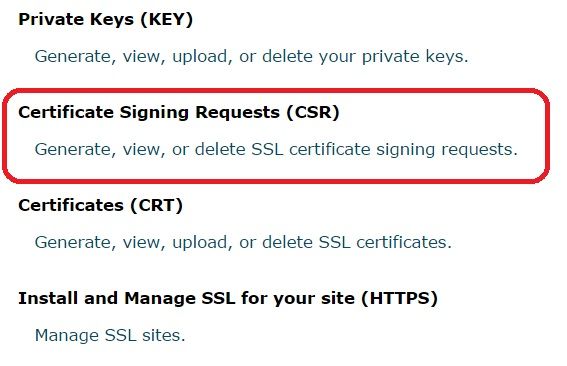Screen dimensions: 567x366
Task: Visit the SSL sites management page link
Action: click(110, 335)
